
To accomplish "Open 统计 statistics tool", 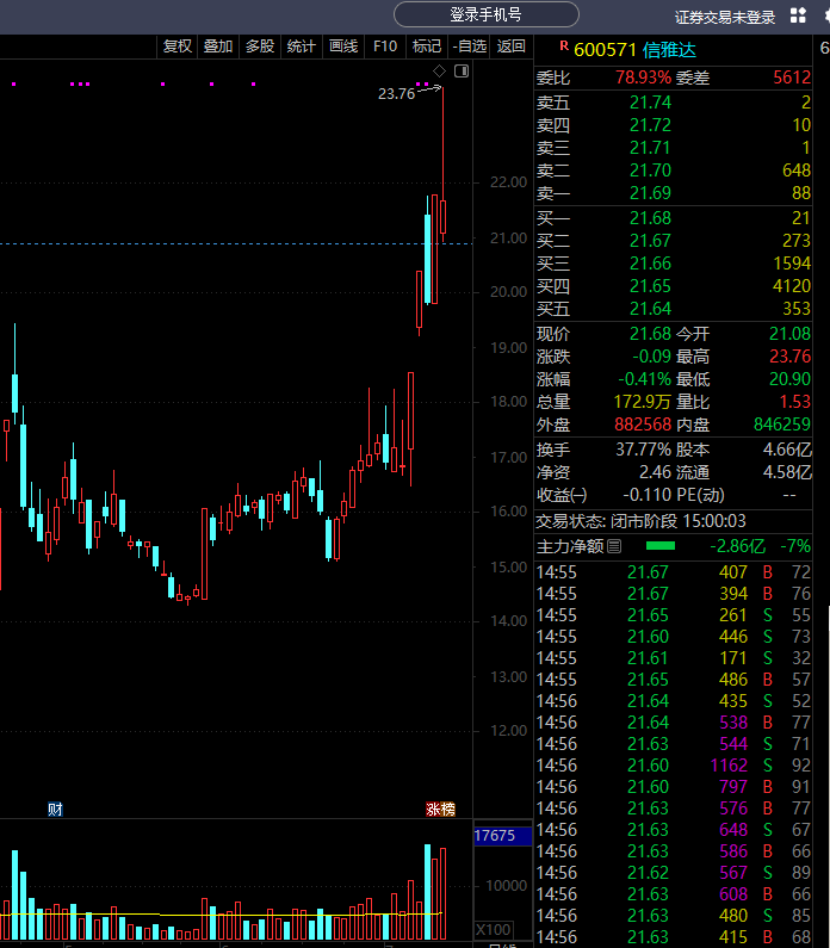I will [x=301, y=47].
